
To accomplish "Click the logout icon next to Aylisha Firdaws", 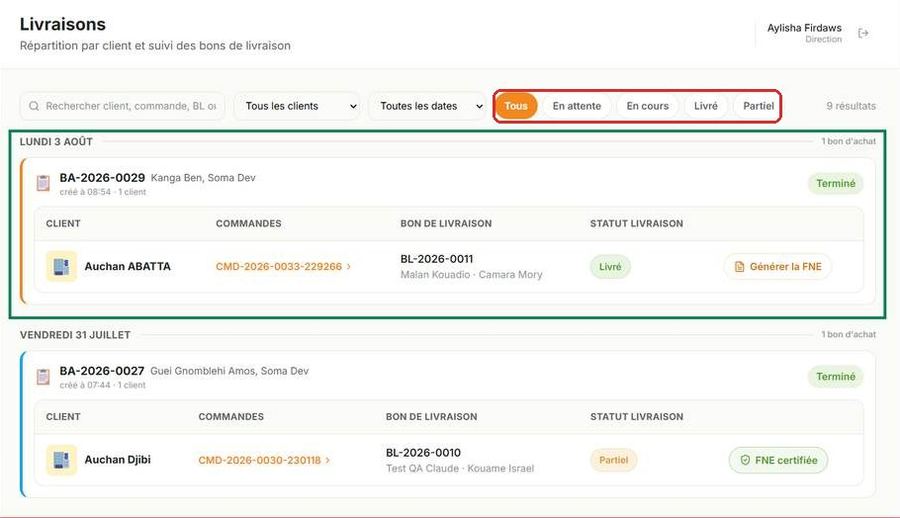I will (x=863, y=33).
